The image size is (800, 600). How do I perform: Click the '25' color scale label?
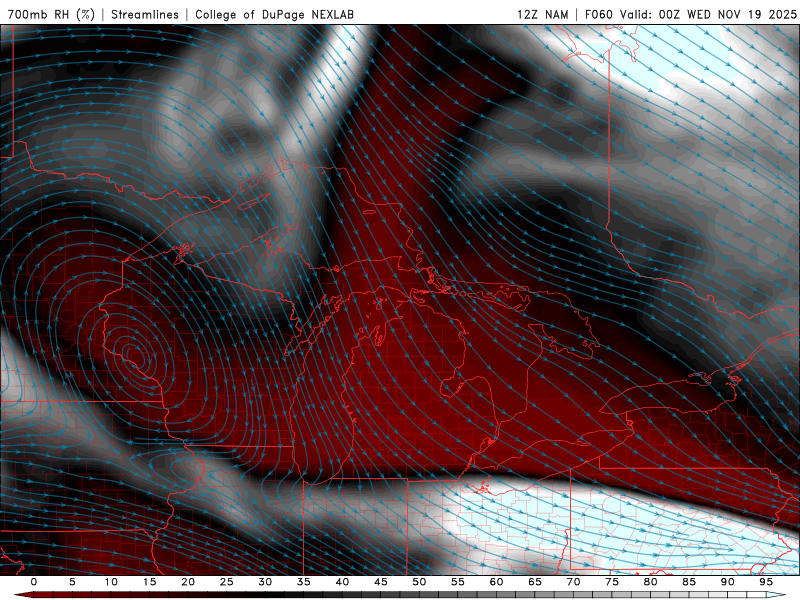tap(227, 582)
